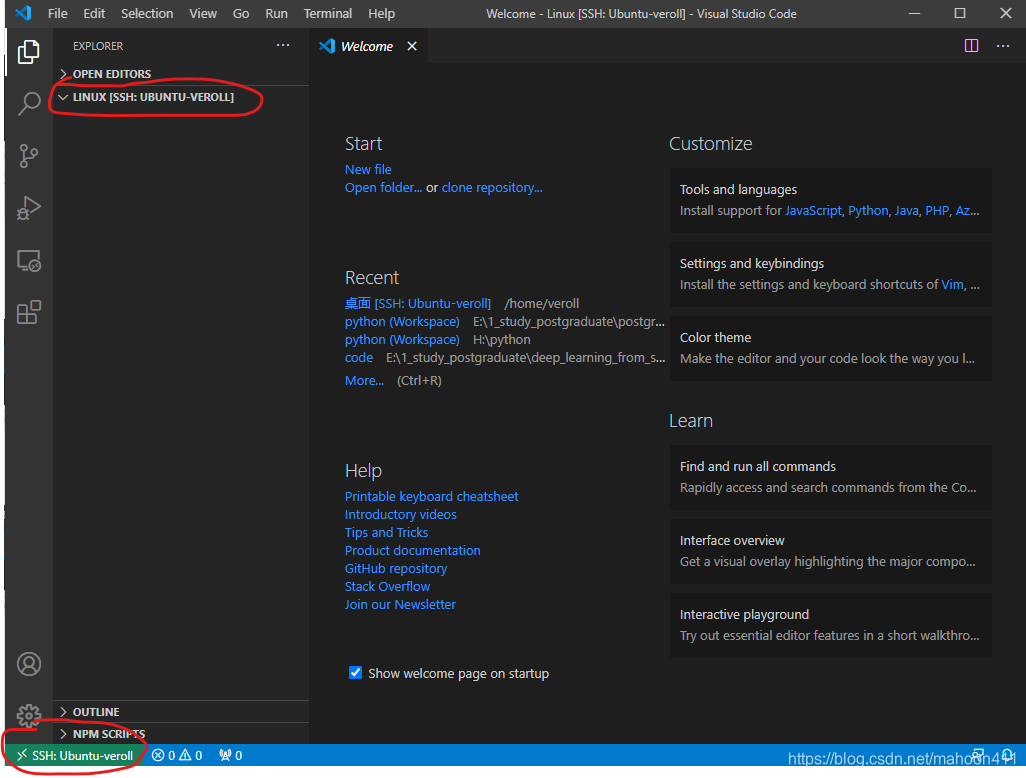Screen dimensions: 1026x778
Task: Click the New file link
Action: point(368,169)
